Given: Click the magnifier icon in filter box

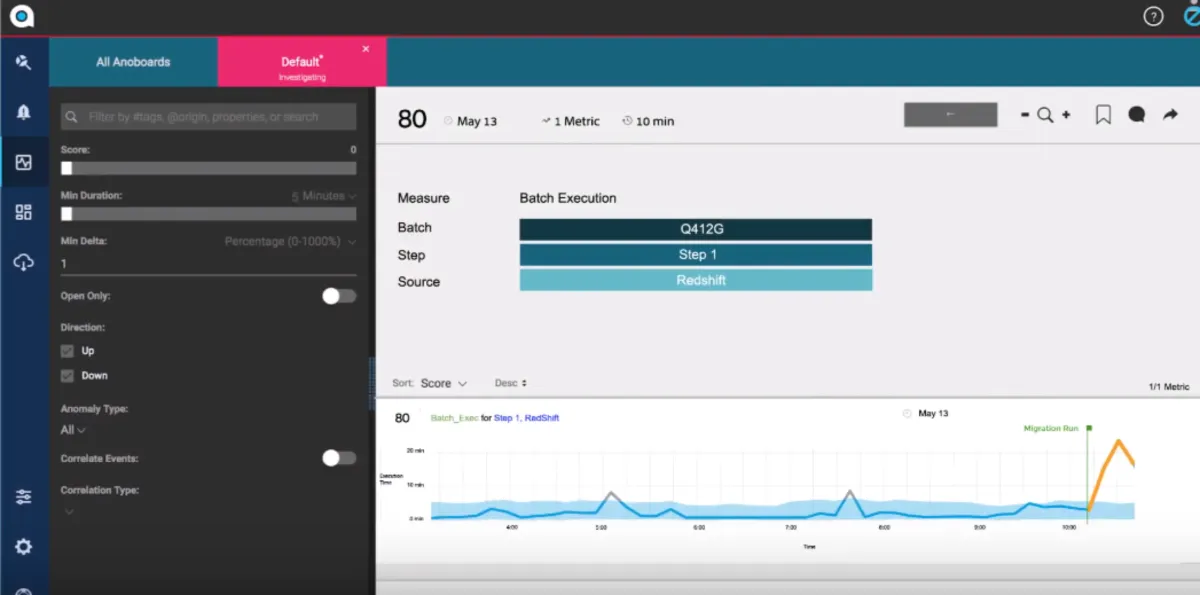Looking at the screenshot, I should pyautogui.click(x=72, y=117).
